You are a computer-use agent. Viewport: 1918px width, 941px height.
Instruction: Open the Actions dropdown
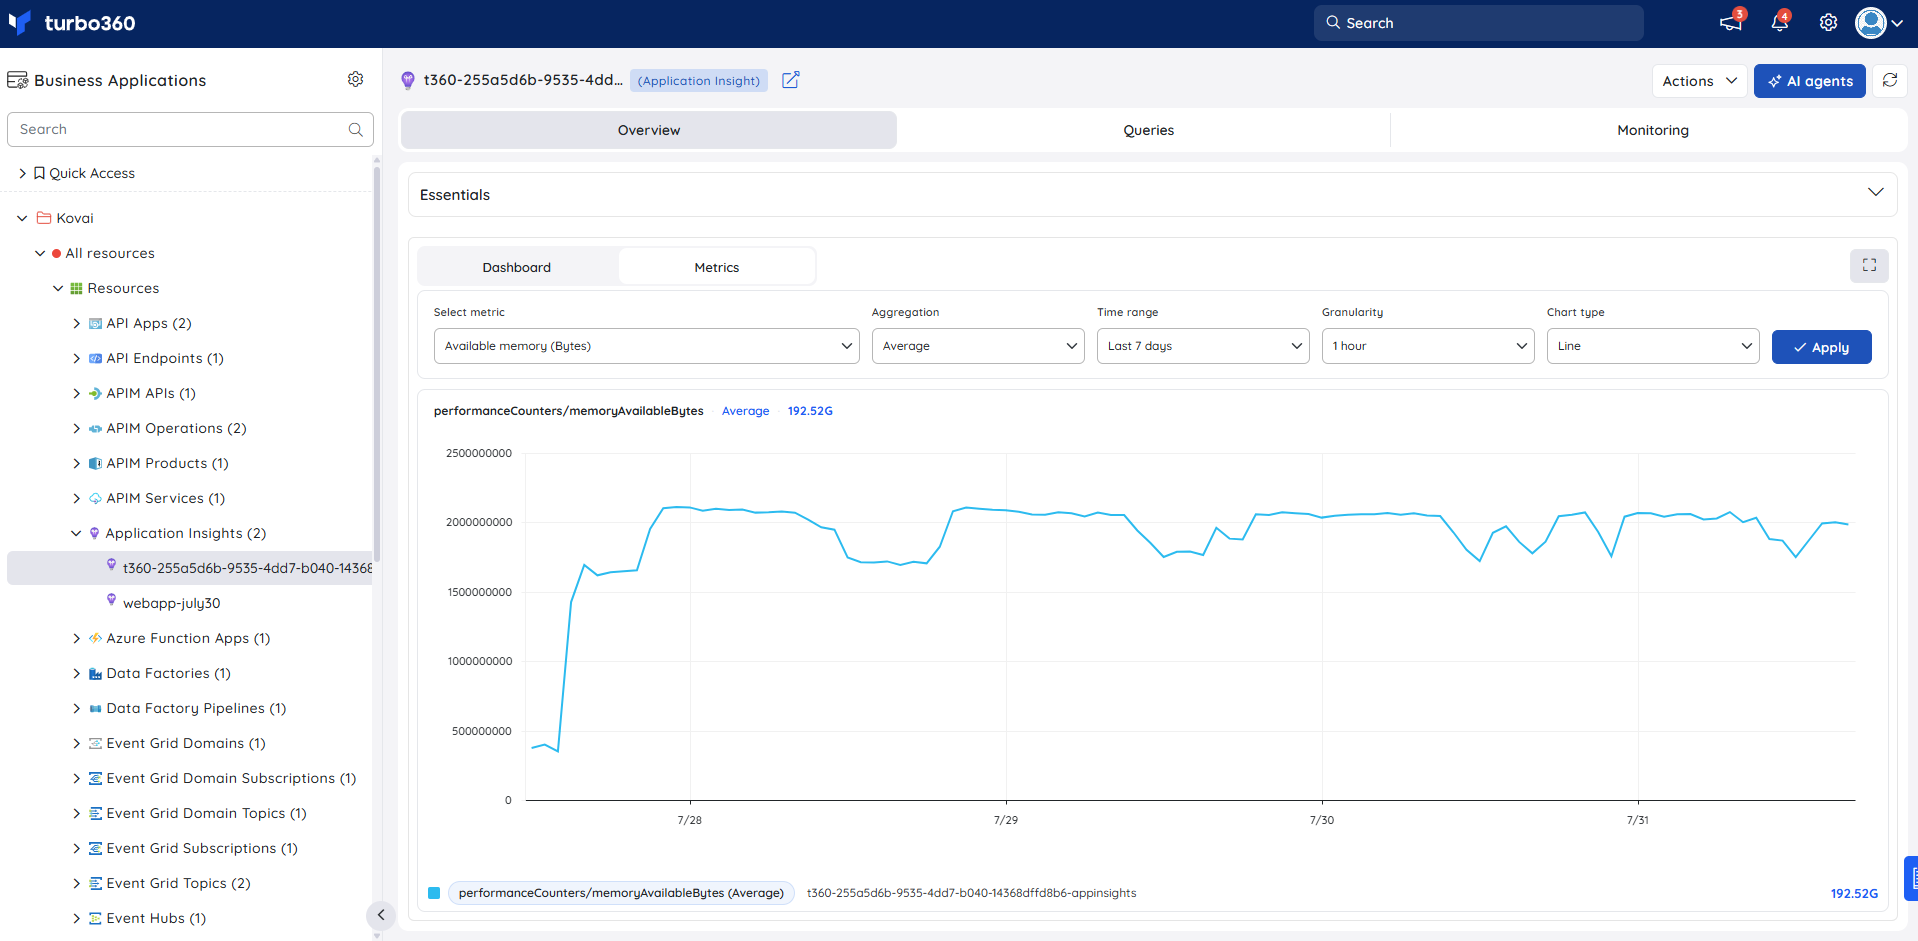[x=1699, y=81]
